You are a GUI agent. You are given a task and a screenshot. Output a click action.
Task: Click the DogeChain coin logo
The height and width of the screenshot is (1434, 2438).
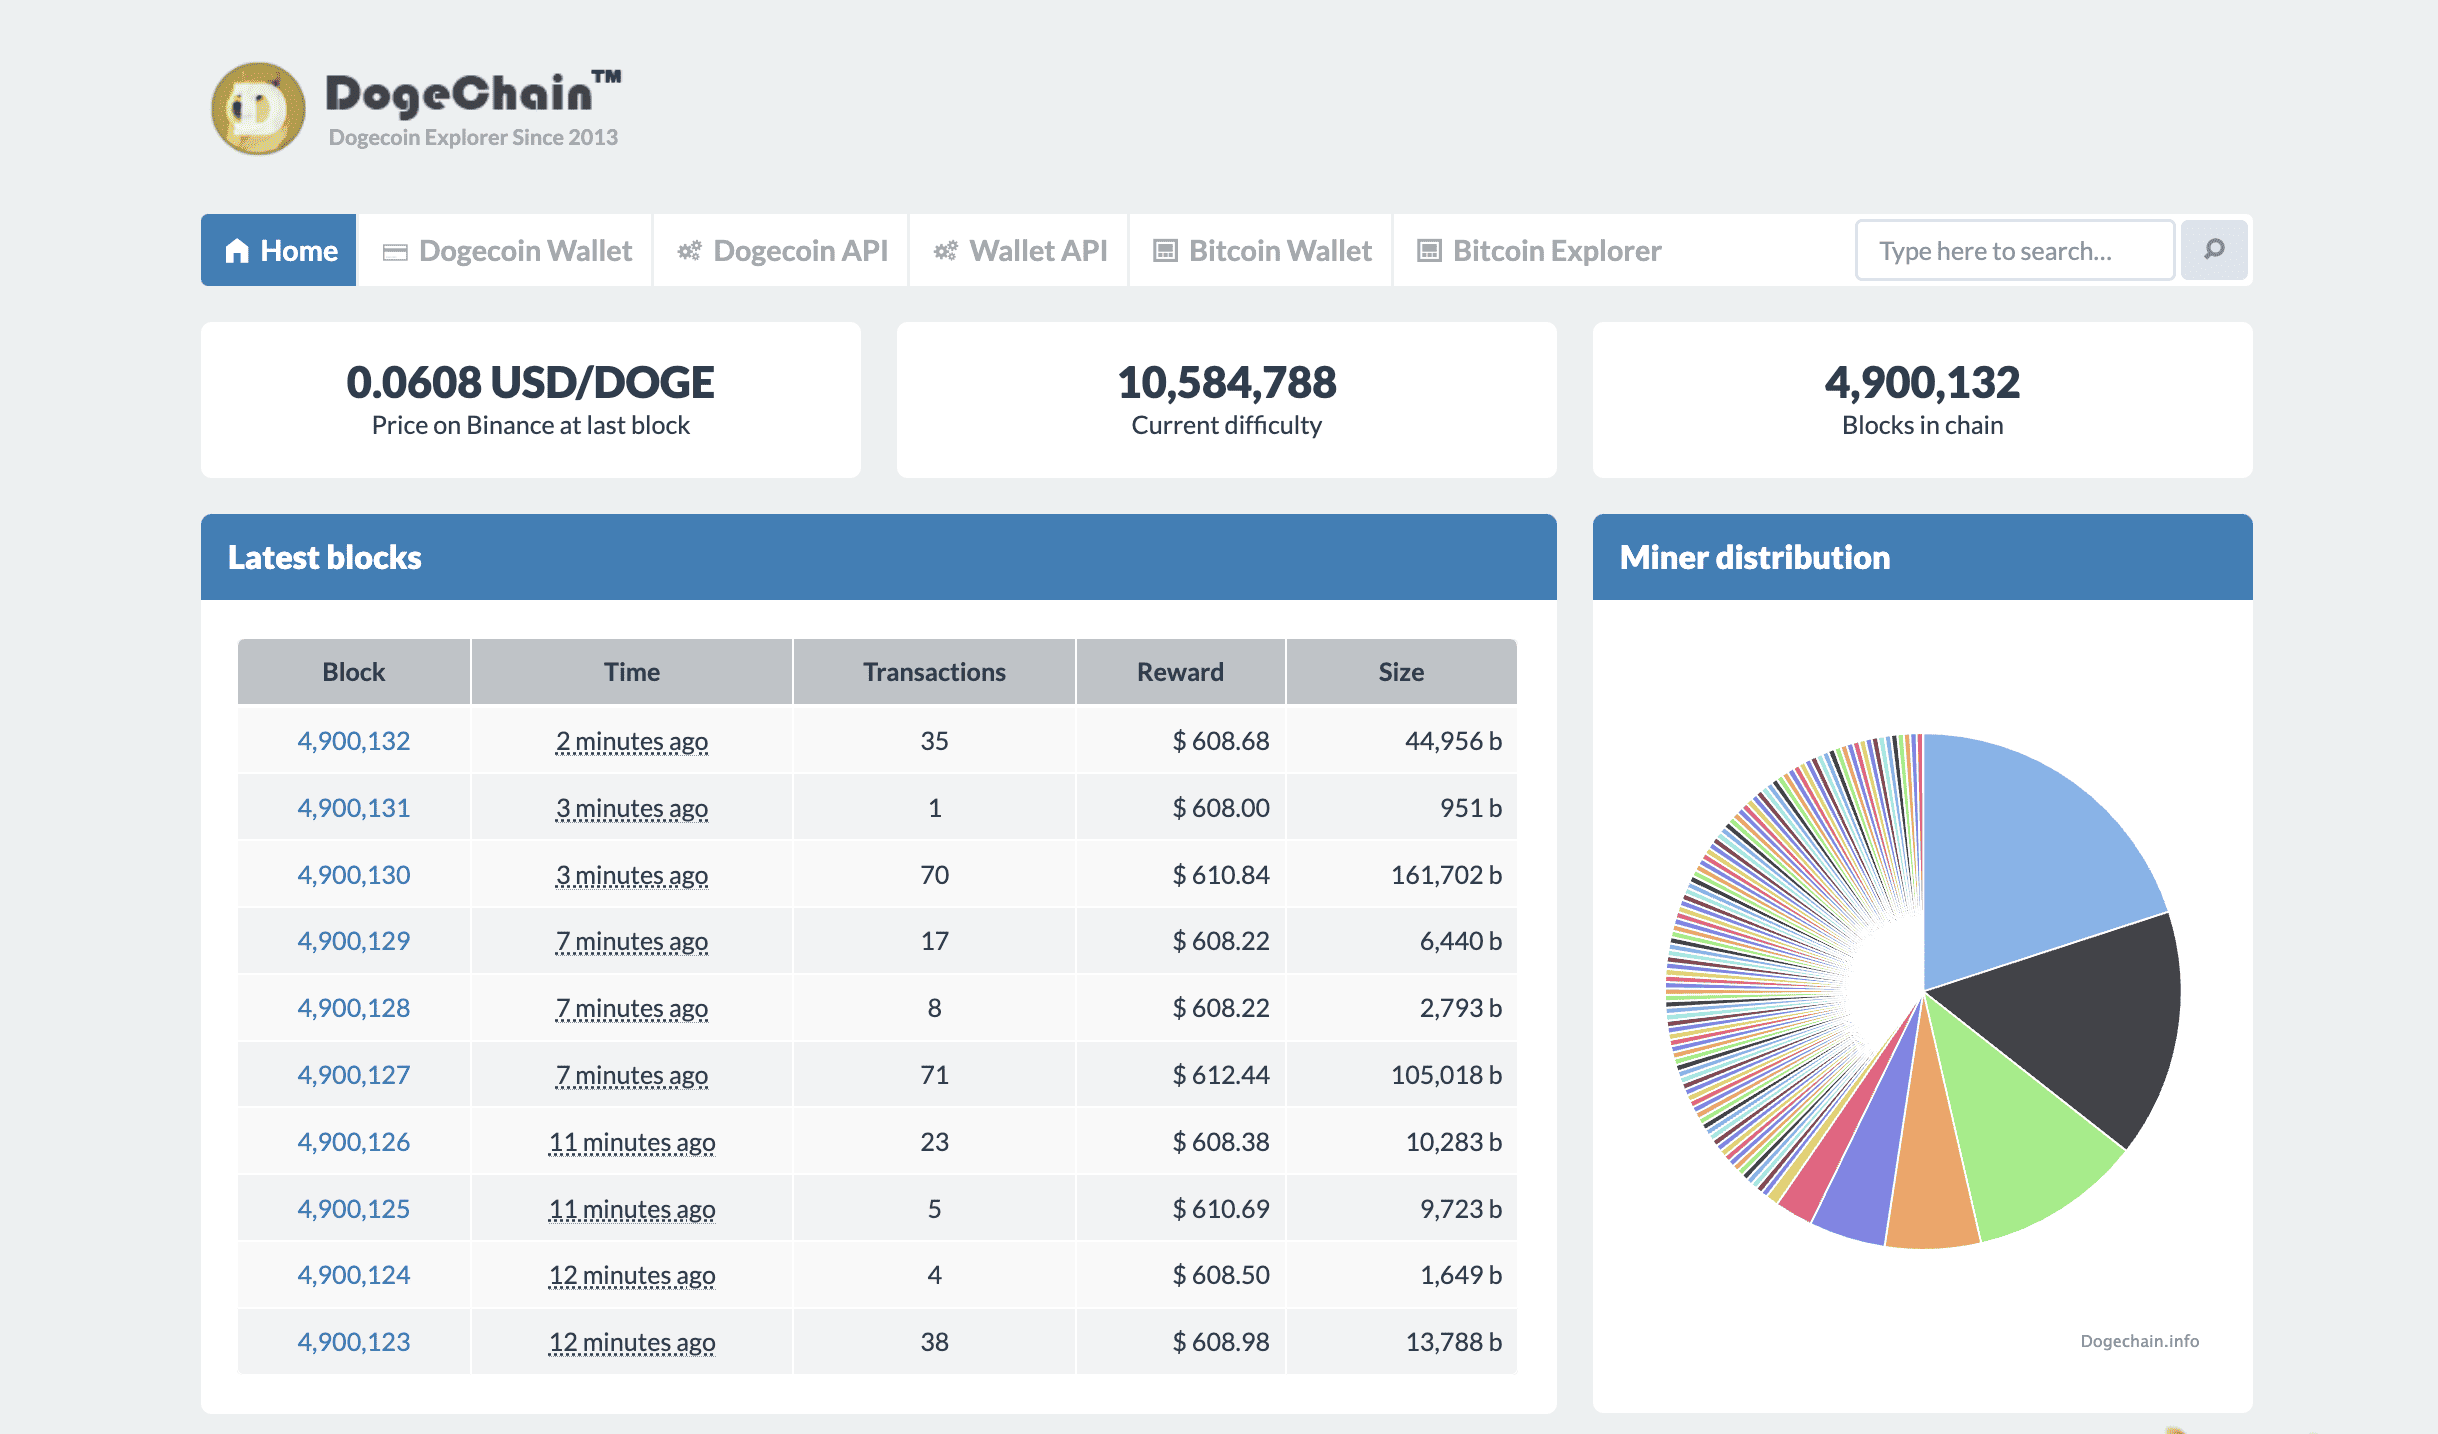pyautogui.click(x=258, y=109)
